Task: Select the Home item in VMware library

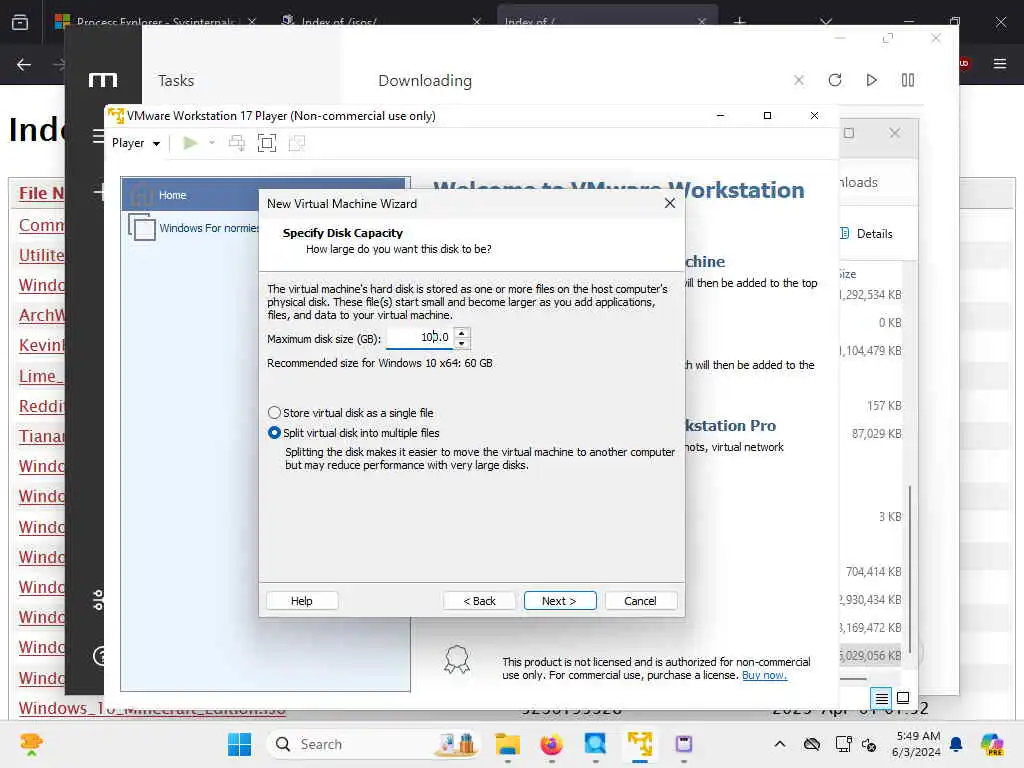Action: tap(265, 195)
